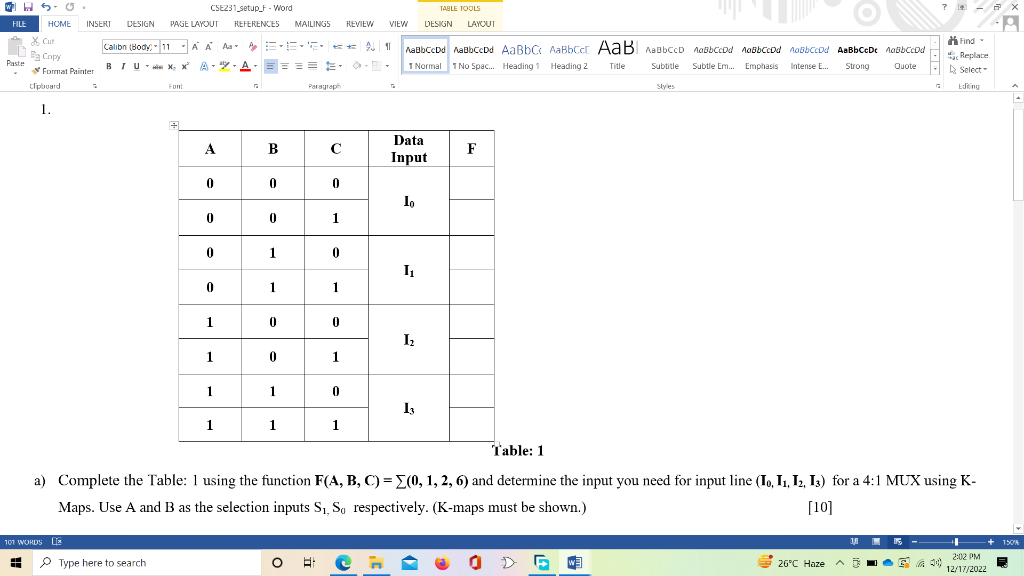Open Word Help question mark icon
The image size is (1024, 576).
pyautogui.click(x=944, y=7)
